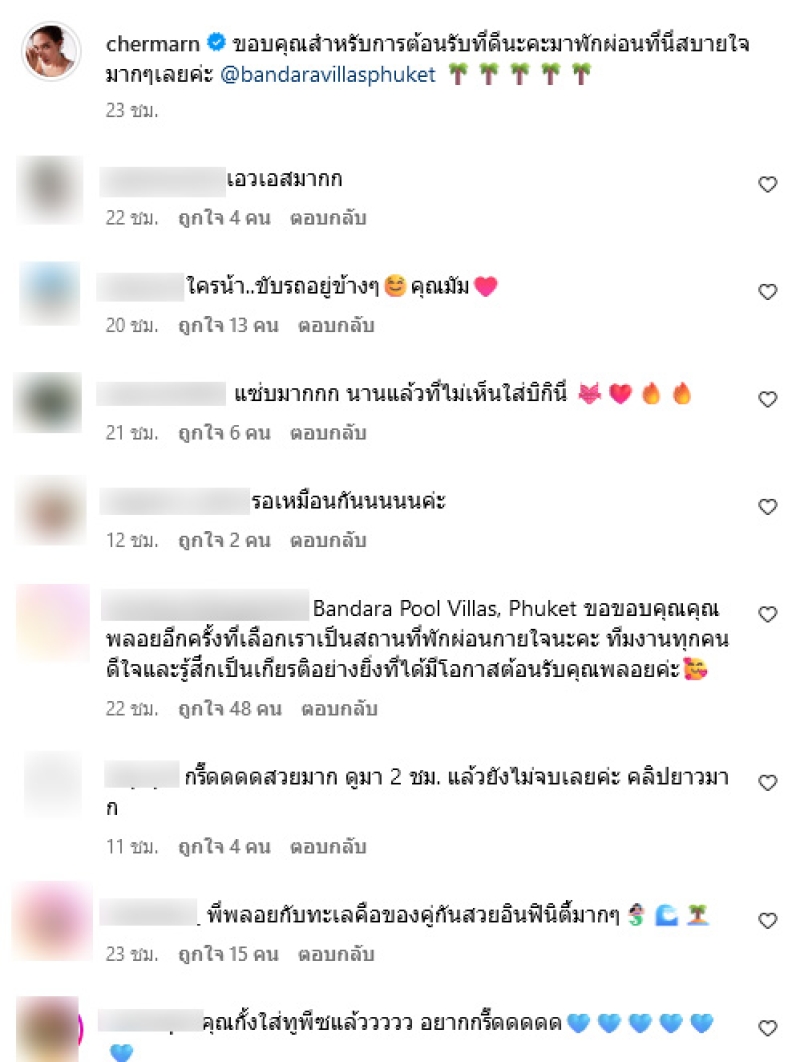This screenshot has height=1062, width=800.
Task: Like the comment about แซ่บมากกก bikini
Action: [767, 400]
